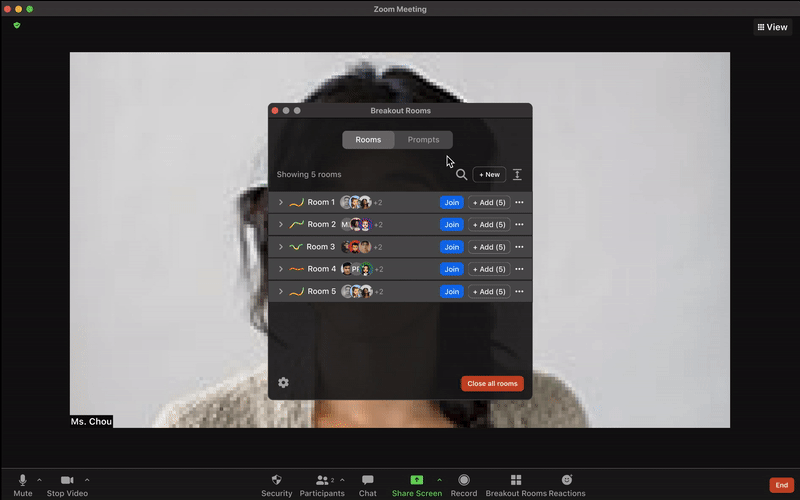The width and height of the screenshot is (800, 500).
Task: Add participants to Room 3
Action: [489, 247]
